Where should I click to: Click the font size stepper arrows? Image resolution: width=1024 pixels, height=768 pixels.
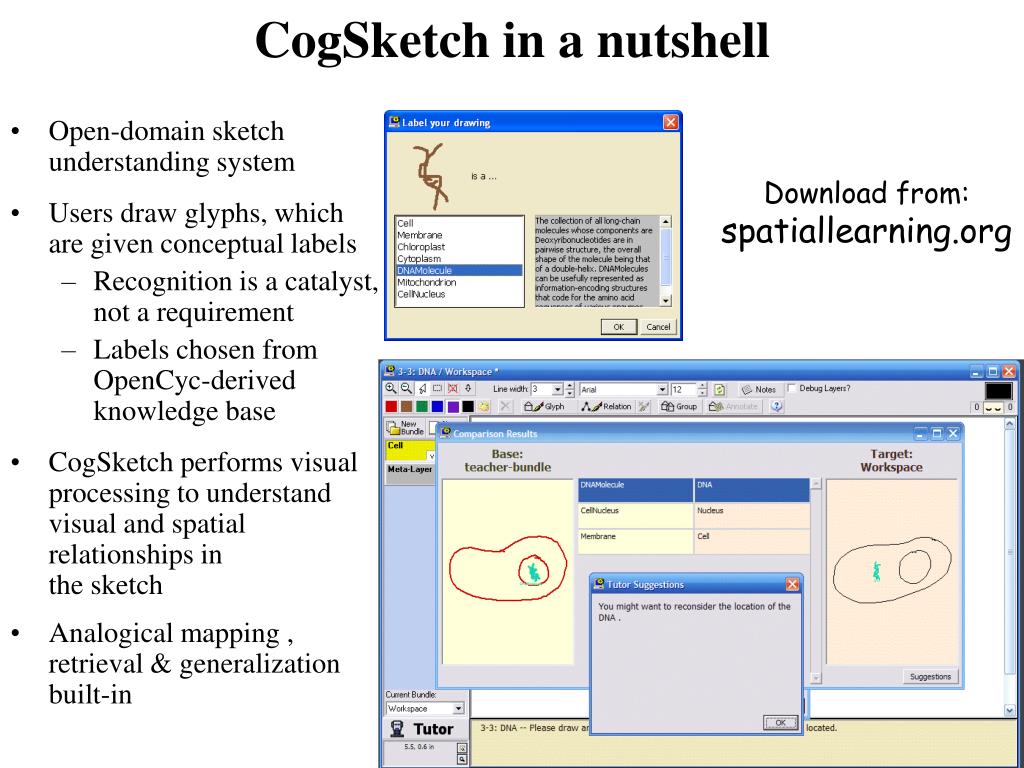pyautogui.click(x=702, y=389)
